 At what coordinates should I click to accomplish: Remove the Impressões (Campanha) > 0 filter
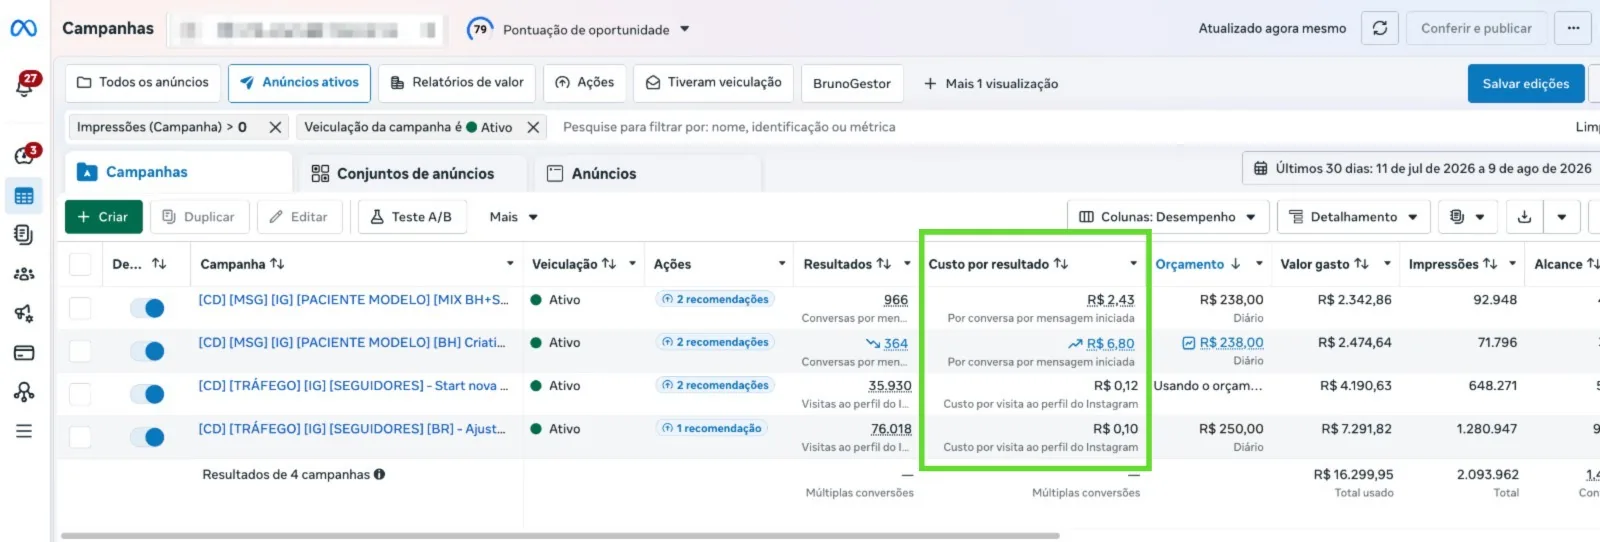click(x=275, y=127)
